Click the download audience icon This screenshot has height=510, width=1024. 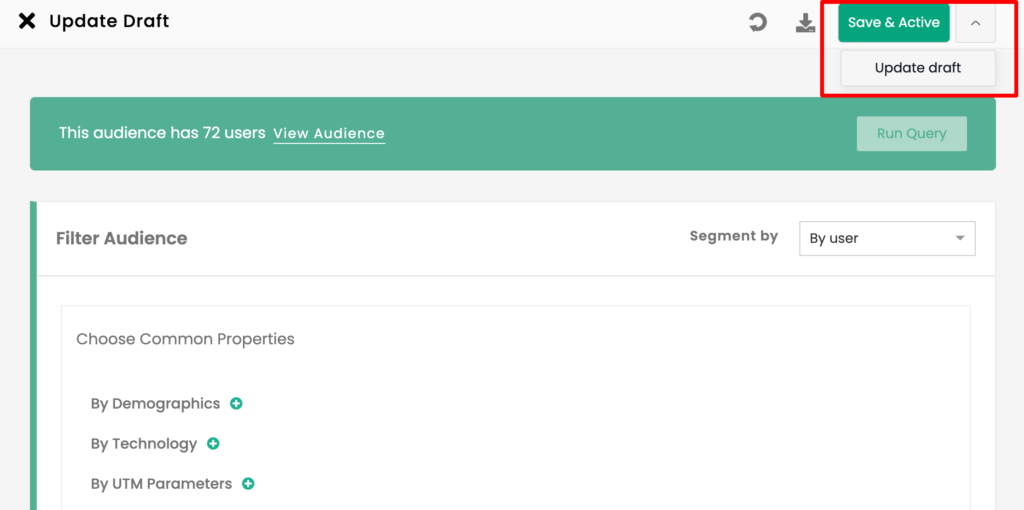pyautogui.click(x=805, y=23)
